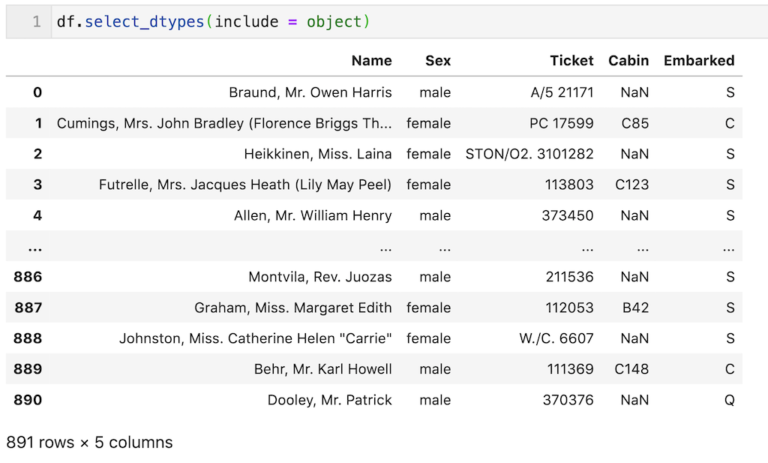Viewport: 768px width, 463px height.
Task: Click the select_dtypes method text
Action: tap(144, 22)
